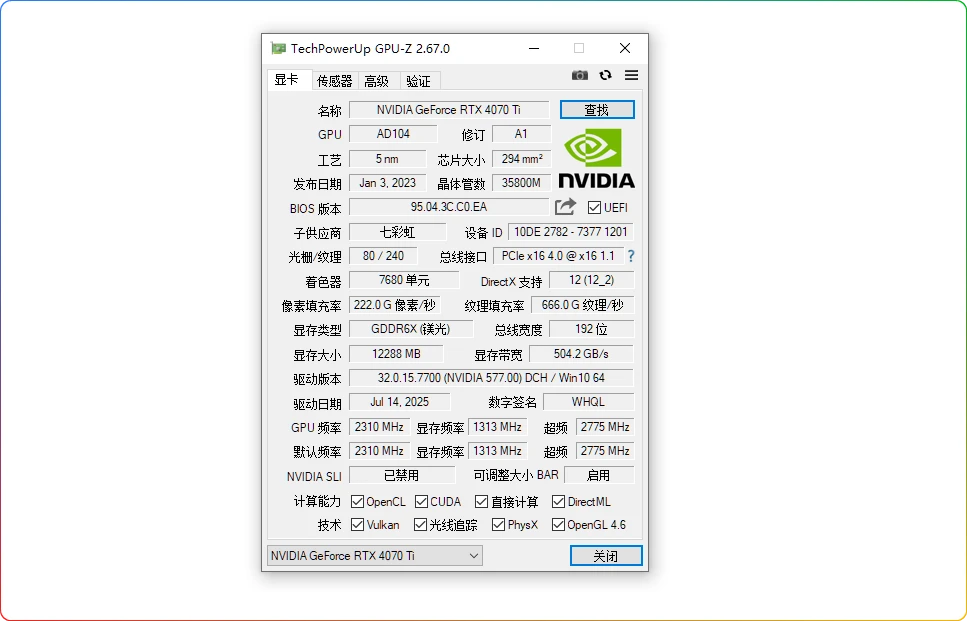Close the GPU-Z window with X
The image size is (967, 621).
tap(625, 48)
